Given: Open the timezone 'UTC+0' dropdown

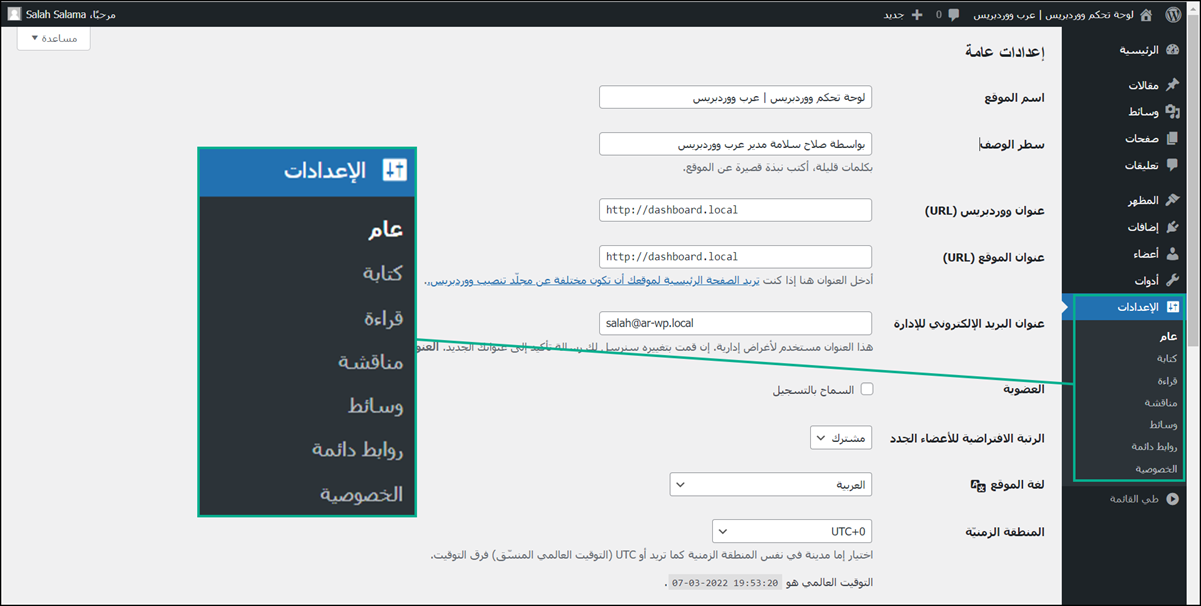Looking at the screenshot, I should coord(792,531).
